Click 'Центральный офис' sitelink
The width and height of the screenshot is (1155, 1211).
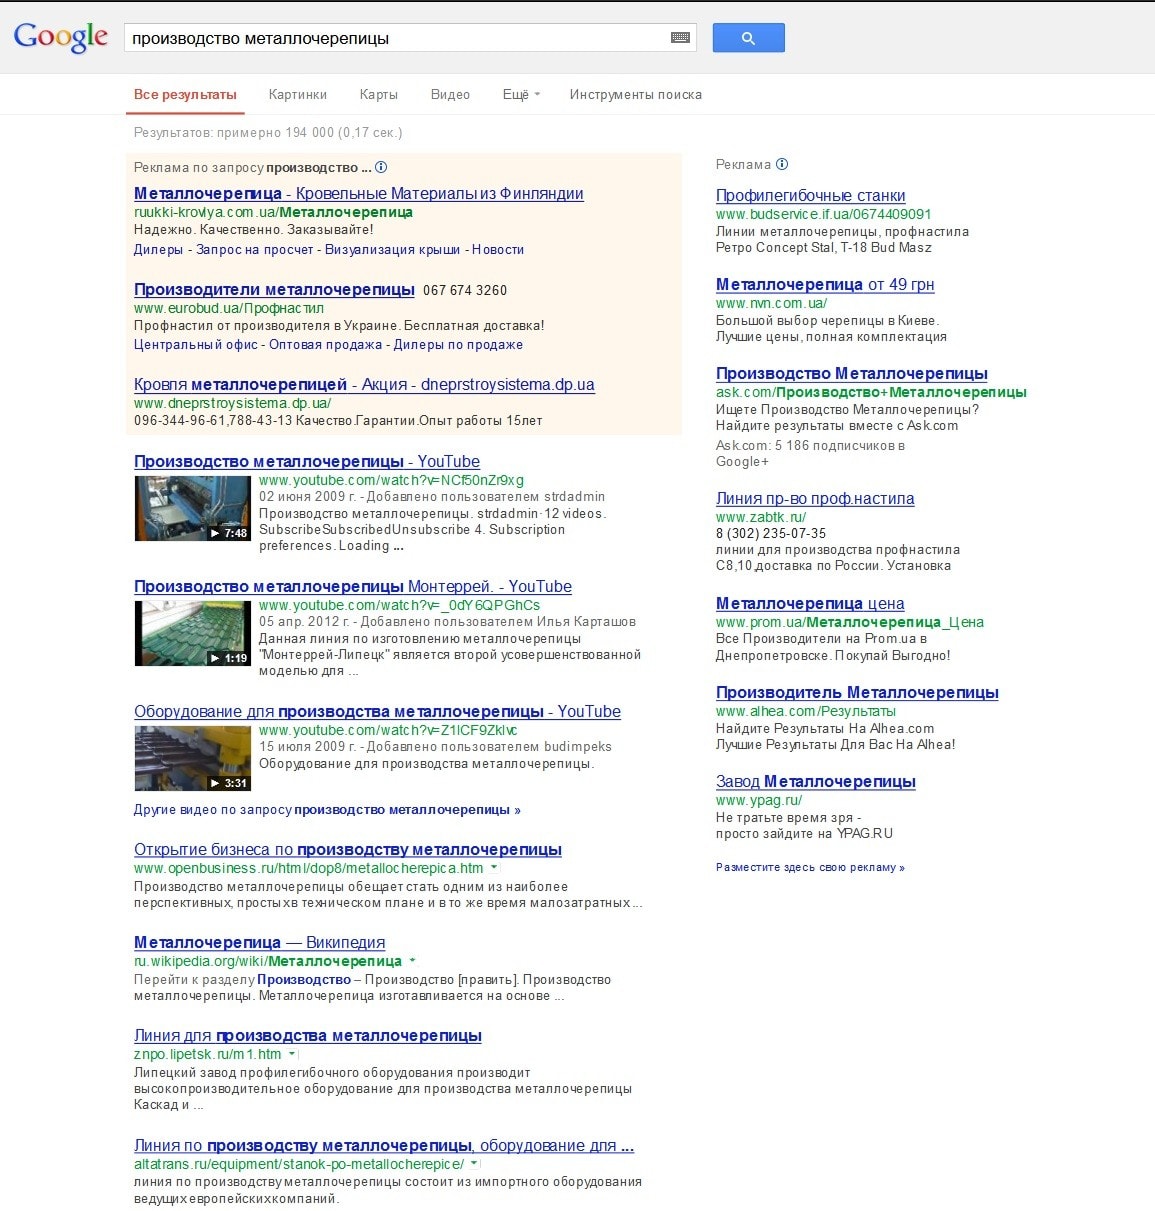[196, 344]
